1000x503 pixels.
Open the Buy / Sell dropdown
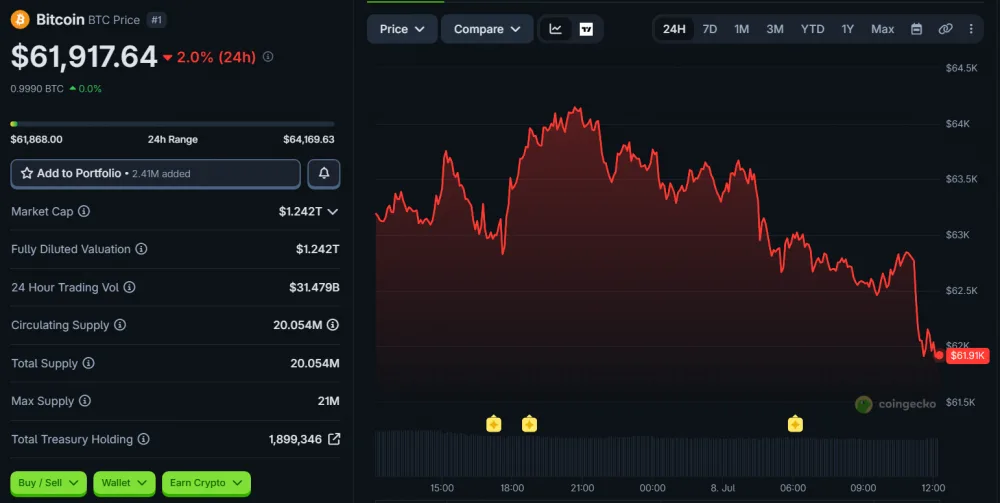point(48,483)
